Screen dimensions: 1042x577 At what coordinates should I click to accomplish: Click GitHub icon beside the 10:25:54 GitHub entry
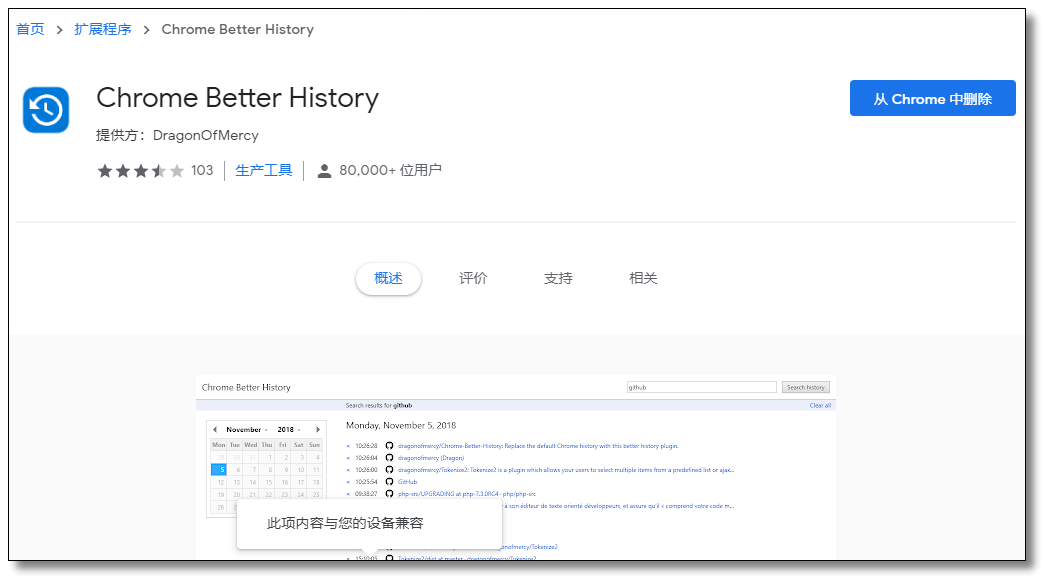point(389,482)
